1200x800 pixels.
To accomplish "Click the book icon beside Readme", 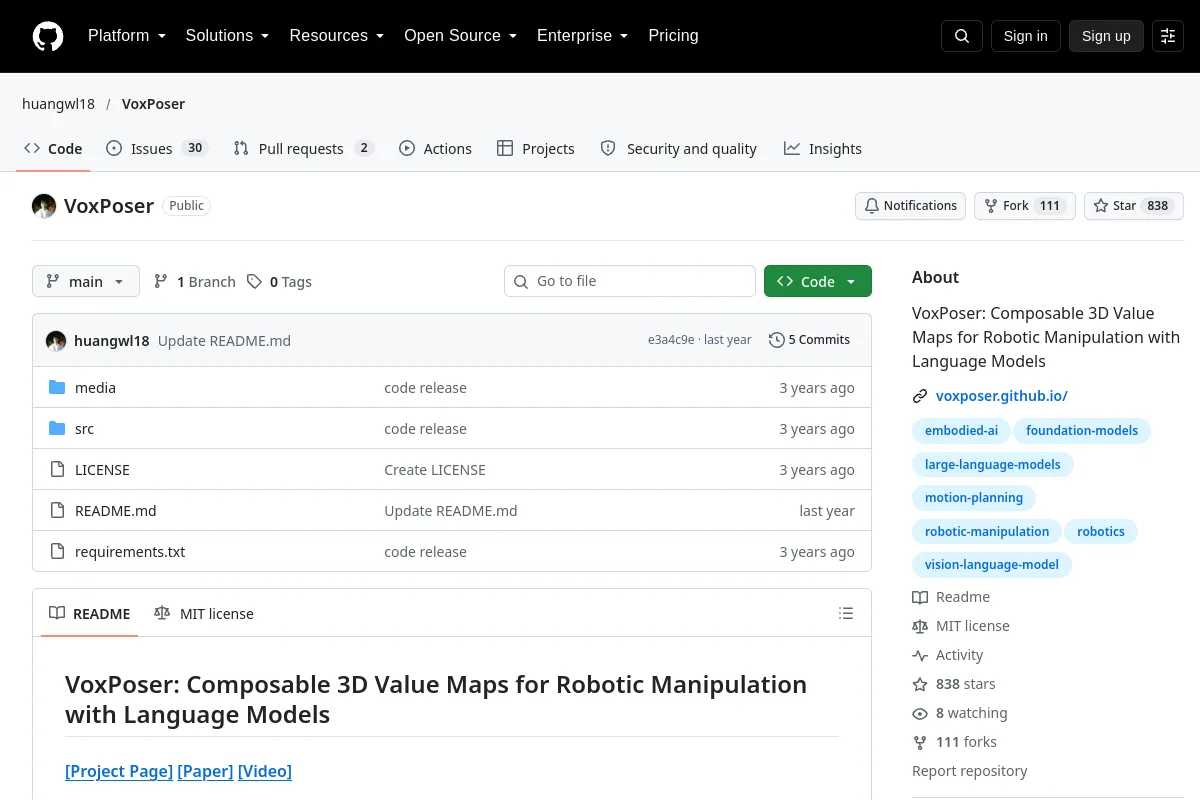I will tap(920, 598).
